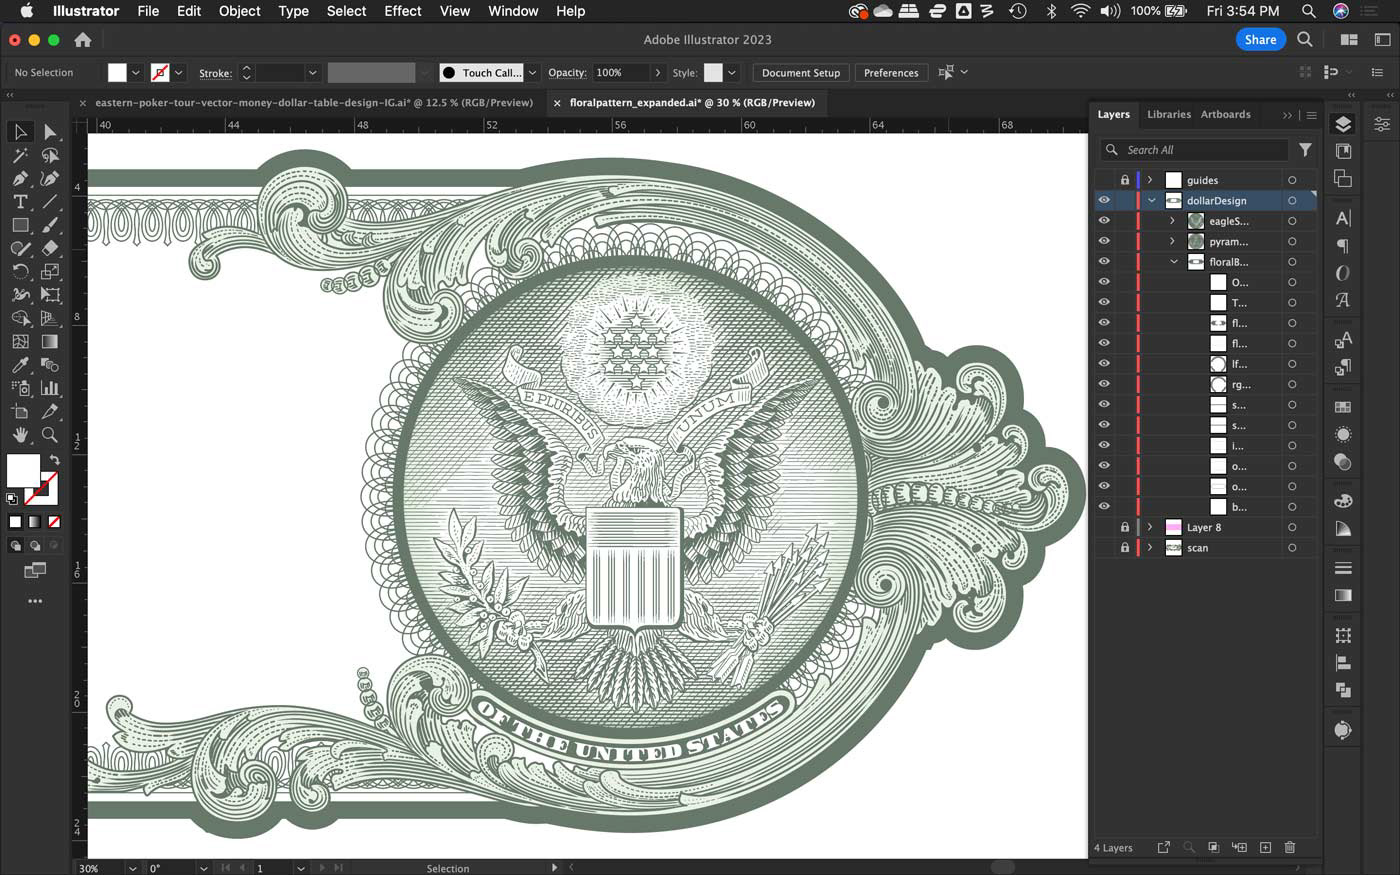Click the Search All layers field
This screenshot has height=875, width=1400.
pos(1195,150)
